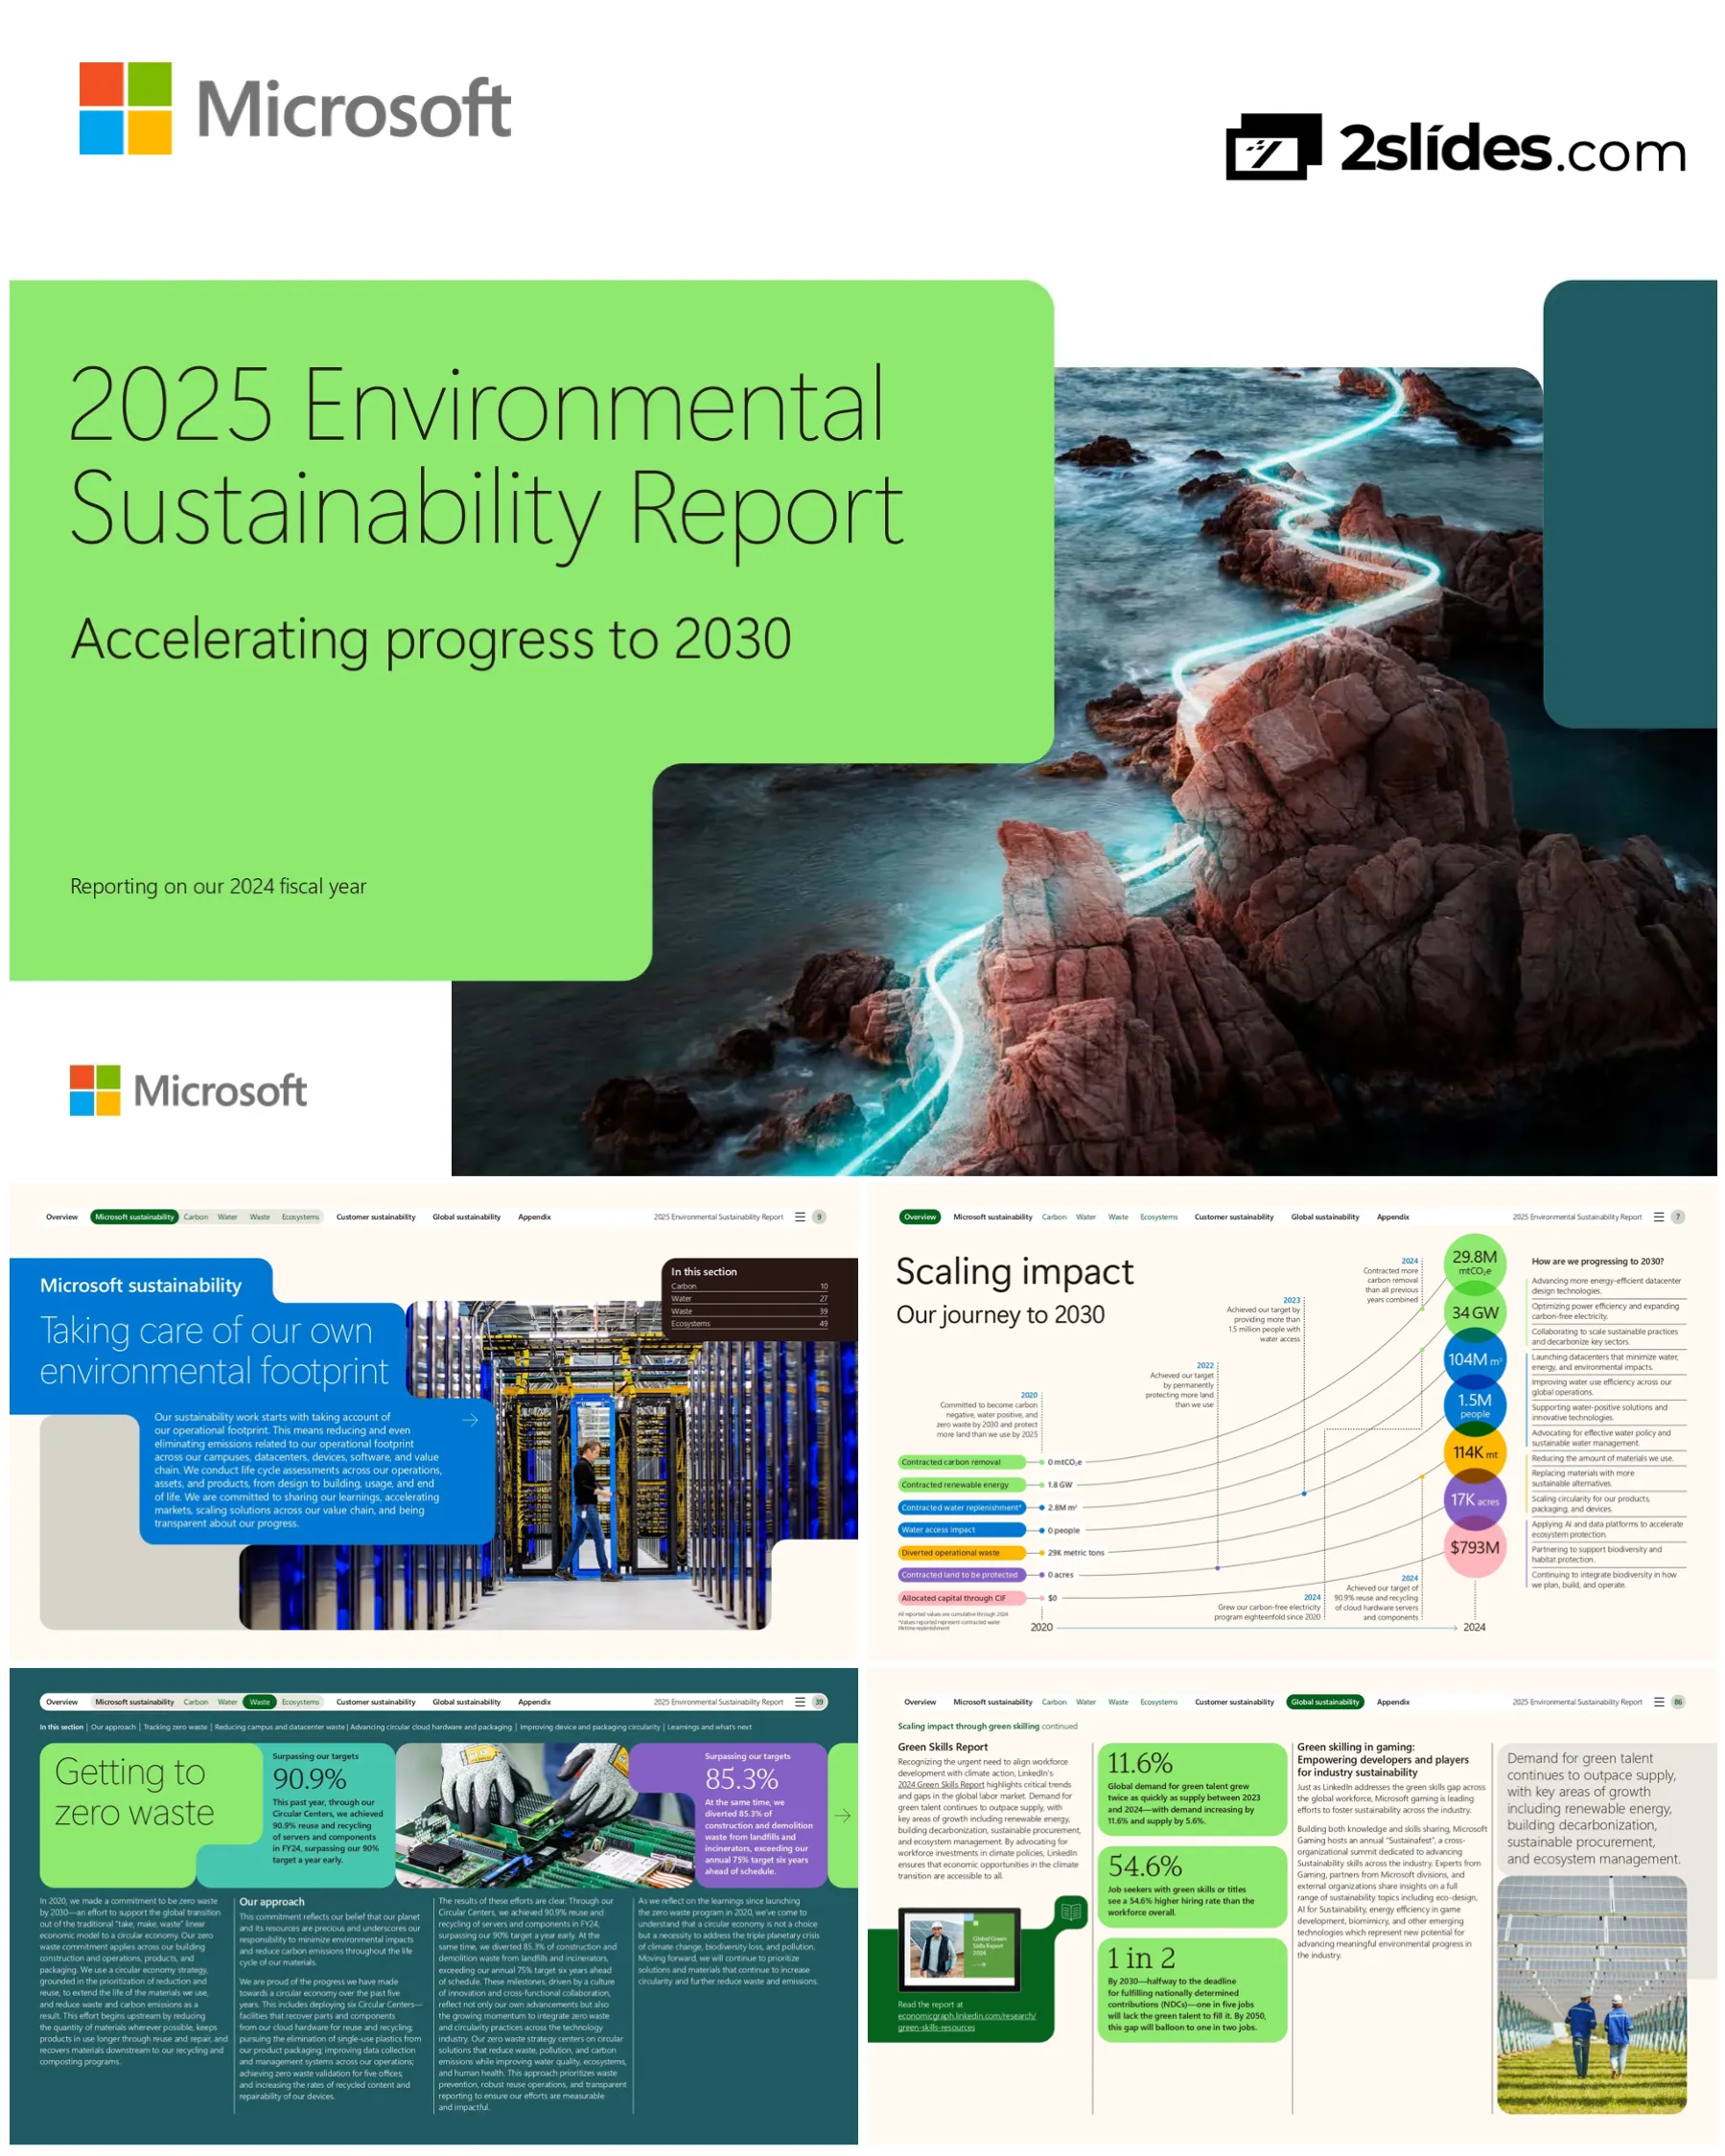
Task: Click the 54.6% hiring rate stat card
Action: 1192,1888
